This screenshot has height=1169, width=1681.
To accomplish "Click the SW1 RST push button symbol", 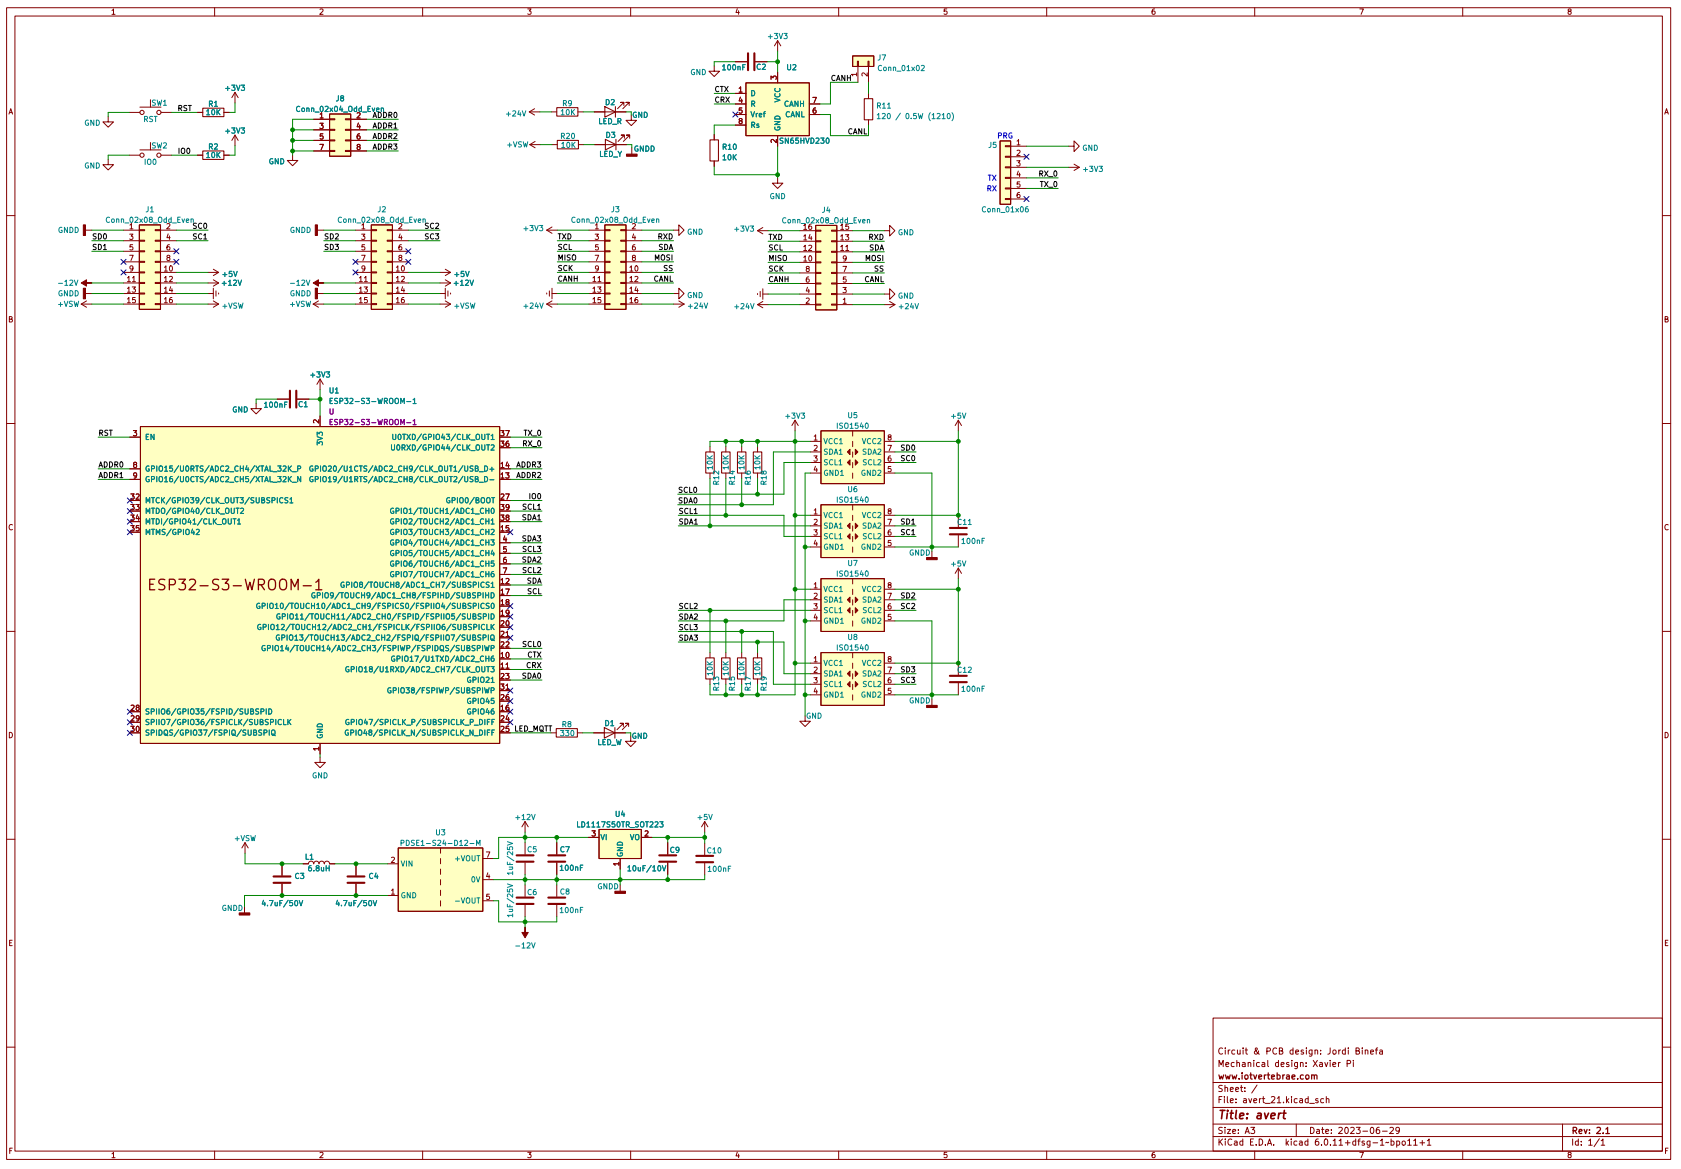I will (158, 111).
